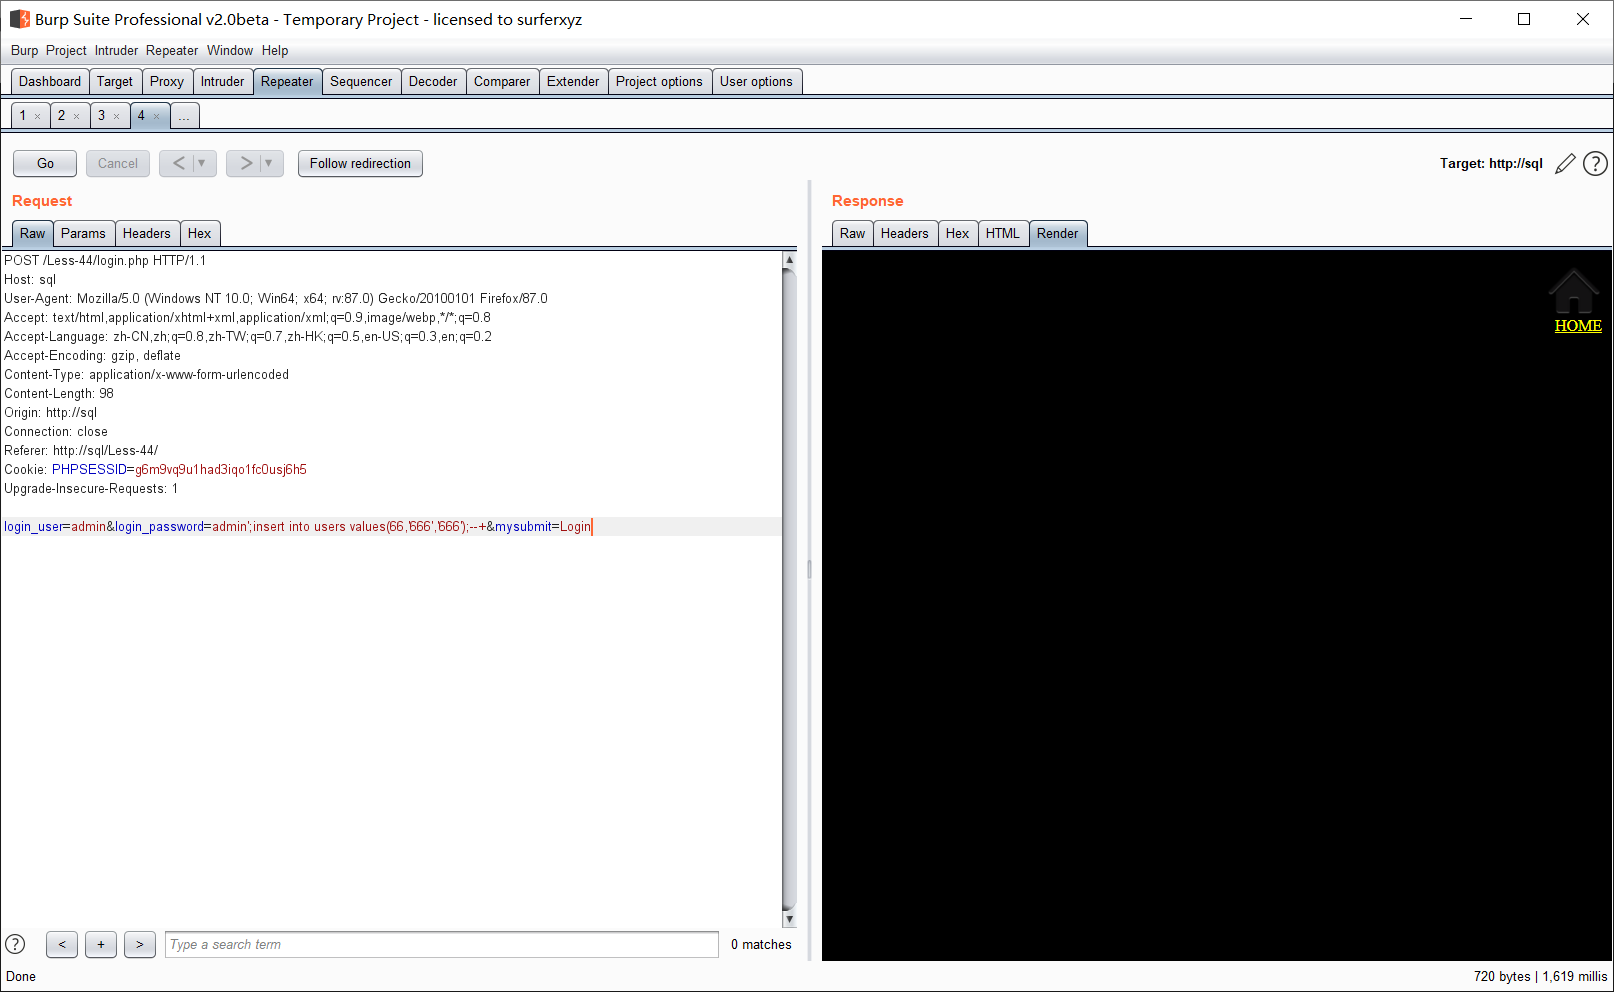Click the POST body payload line

coord(298,527)
